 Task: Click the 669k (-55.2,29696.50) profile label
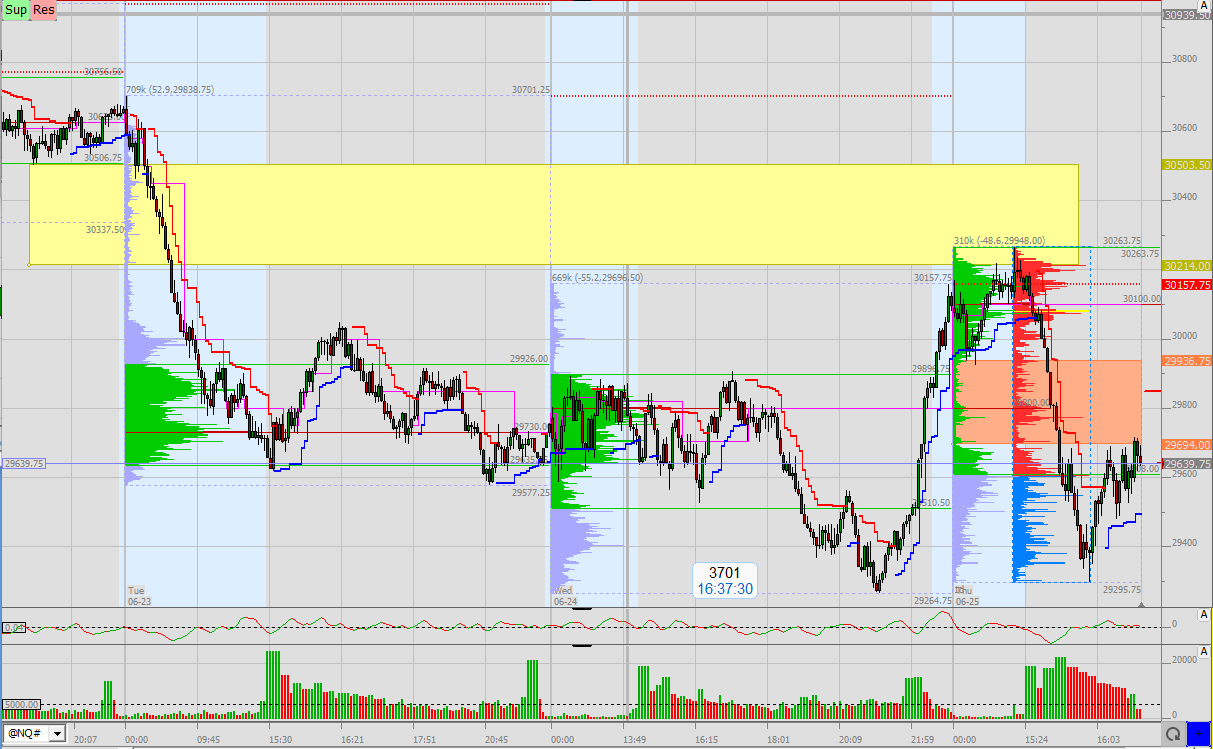point(597,278)
